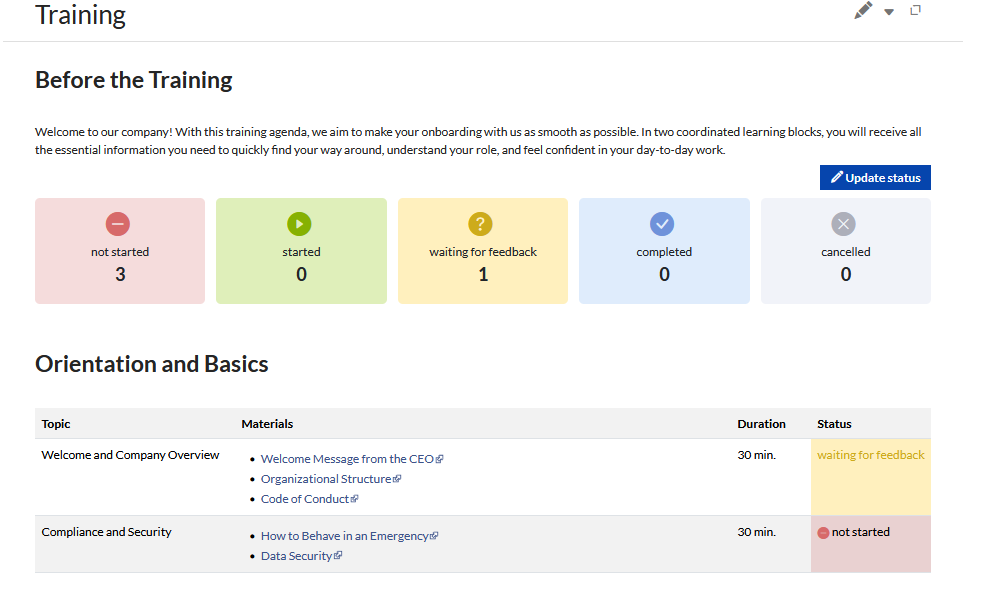Click the blue completed checkmark icon

(663, 224)
